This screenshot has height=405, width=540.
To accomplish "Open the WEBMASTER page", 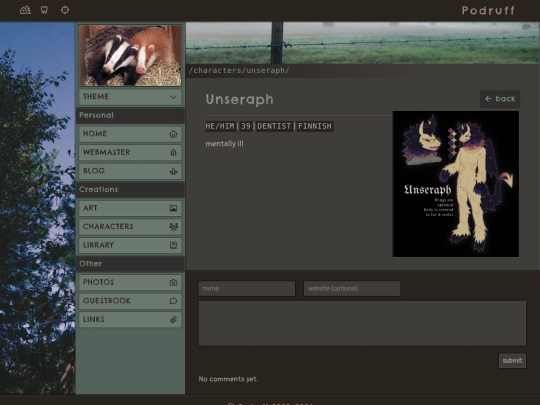I will 131,153.
